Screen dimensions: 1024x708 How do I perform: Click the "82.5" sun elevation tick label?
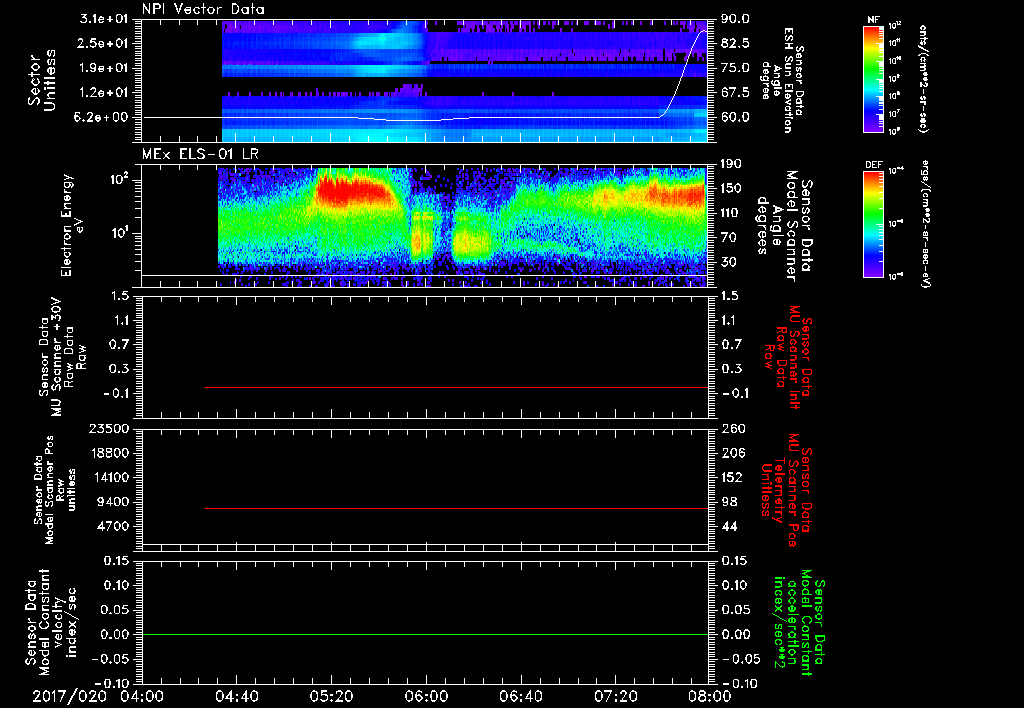click(x=735, y=43)
